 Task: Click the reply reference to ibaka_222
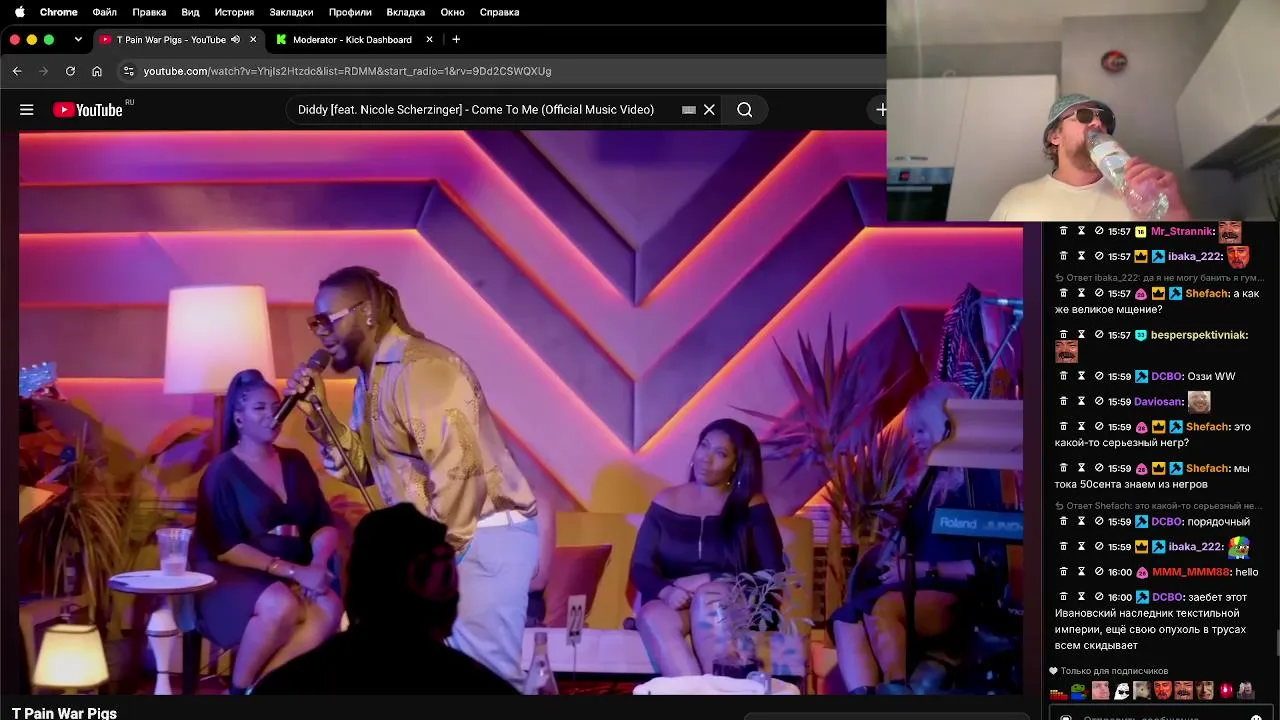tap(1159, 278)
